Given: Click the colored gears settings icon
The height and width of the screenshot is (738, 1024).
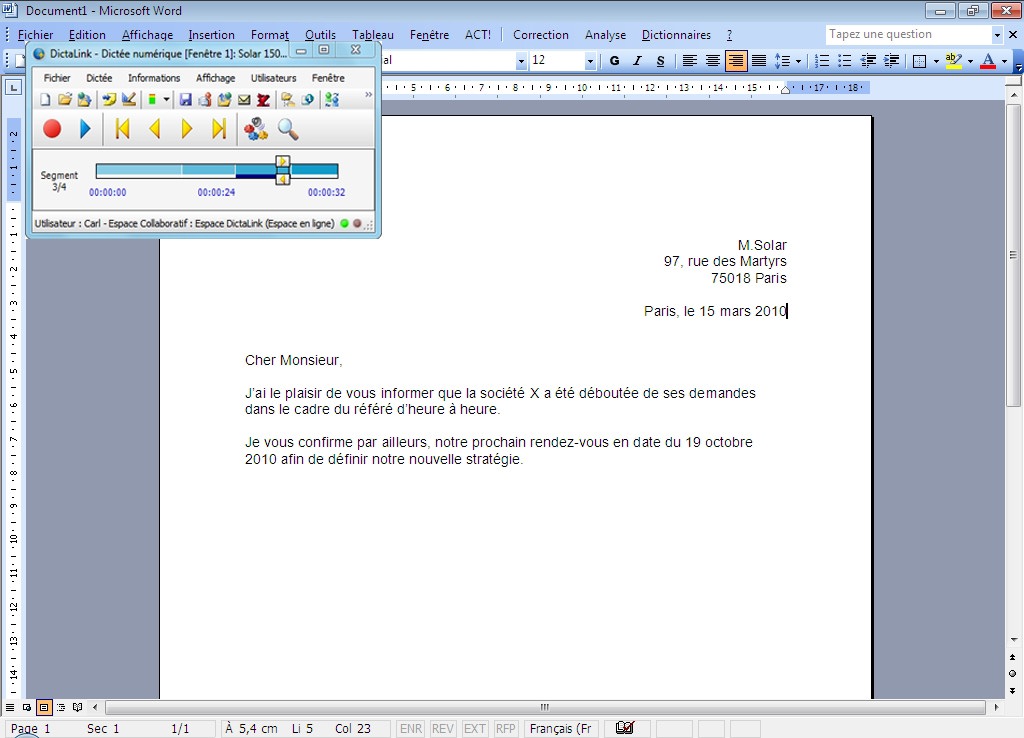Looking at the screenshot, I should [256, 129].
